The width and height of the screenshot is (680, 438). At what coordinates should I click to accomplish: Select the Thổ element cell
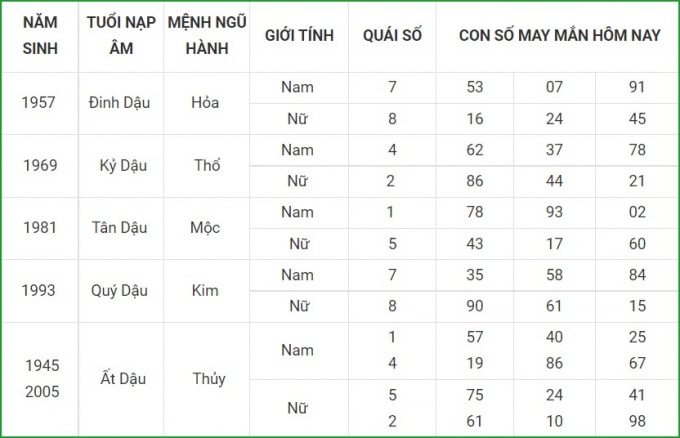[x=207, y=165]
